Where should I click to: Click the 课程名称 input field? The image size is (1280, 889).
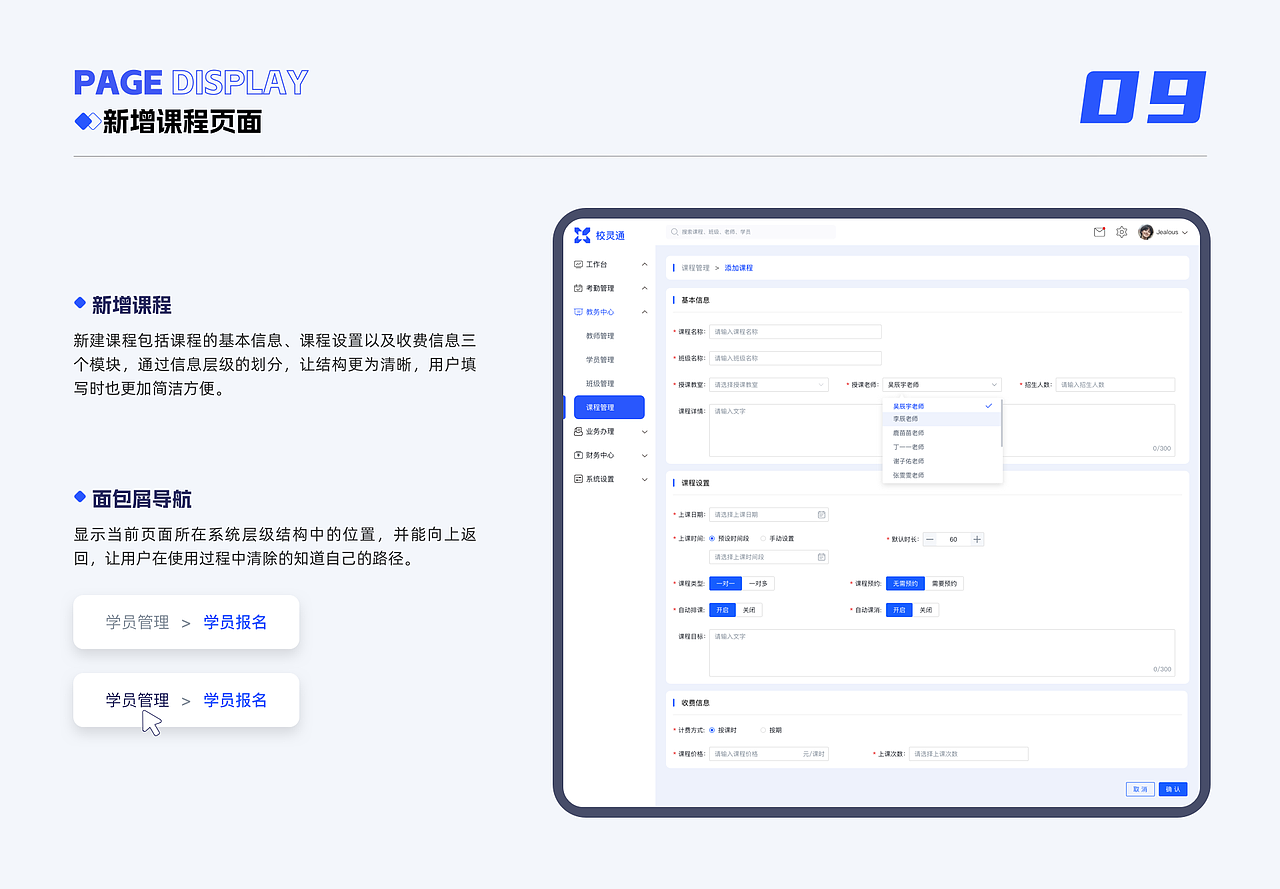(795, 331)
